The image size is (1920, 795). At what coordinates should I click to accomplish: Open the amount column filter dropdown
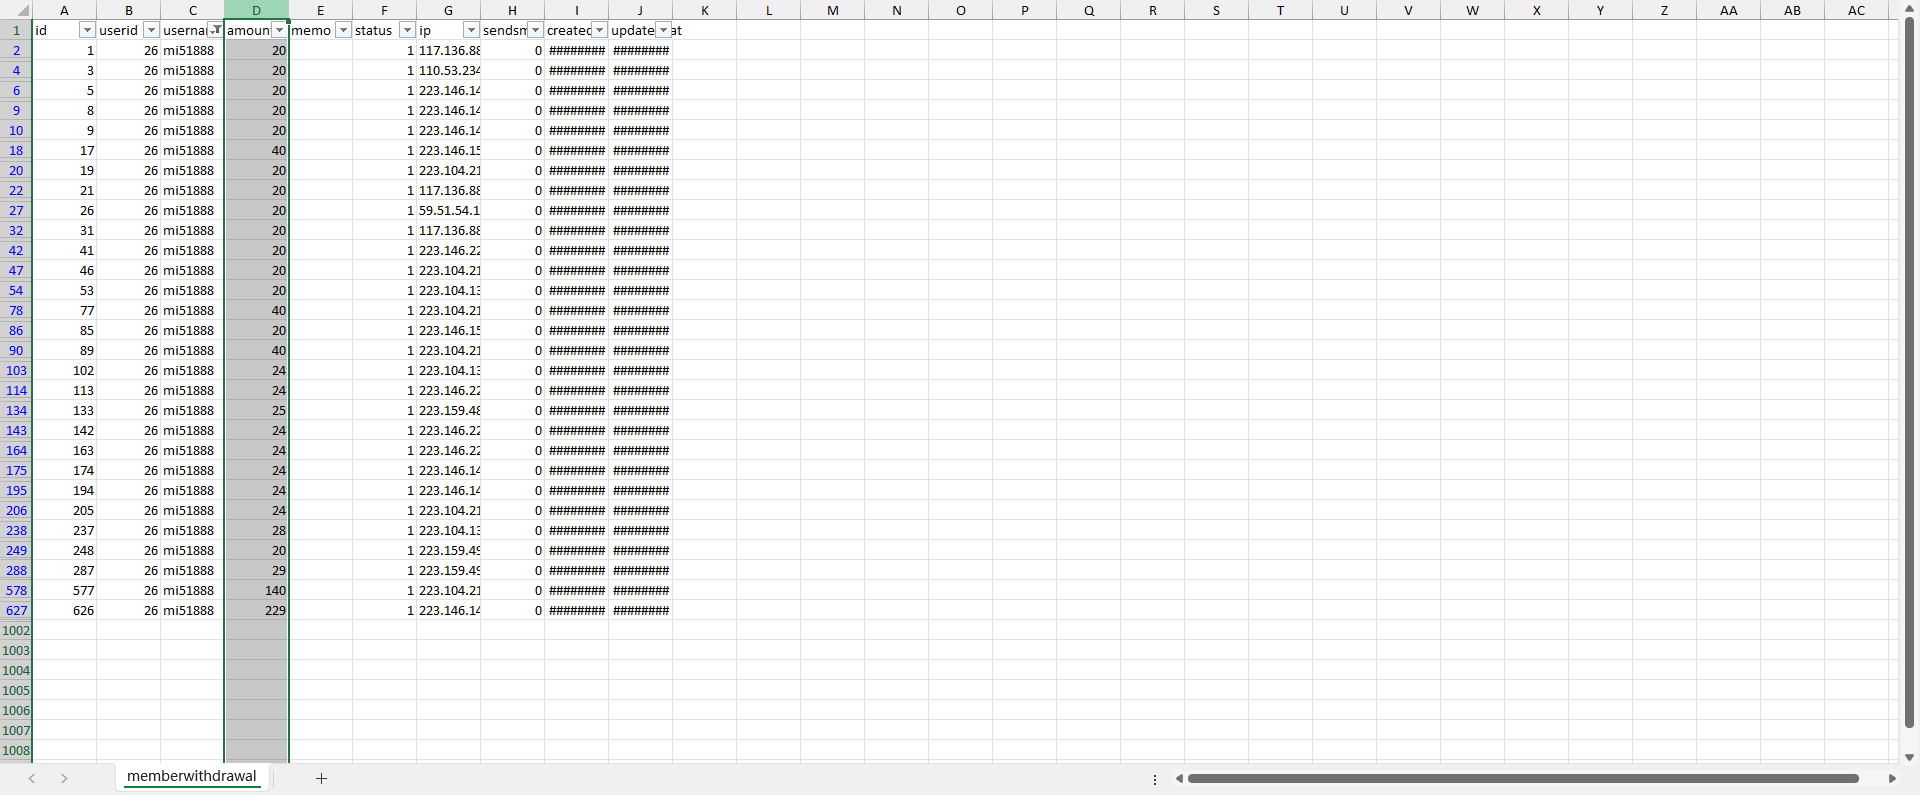tap(279, 30)
